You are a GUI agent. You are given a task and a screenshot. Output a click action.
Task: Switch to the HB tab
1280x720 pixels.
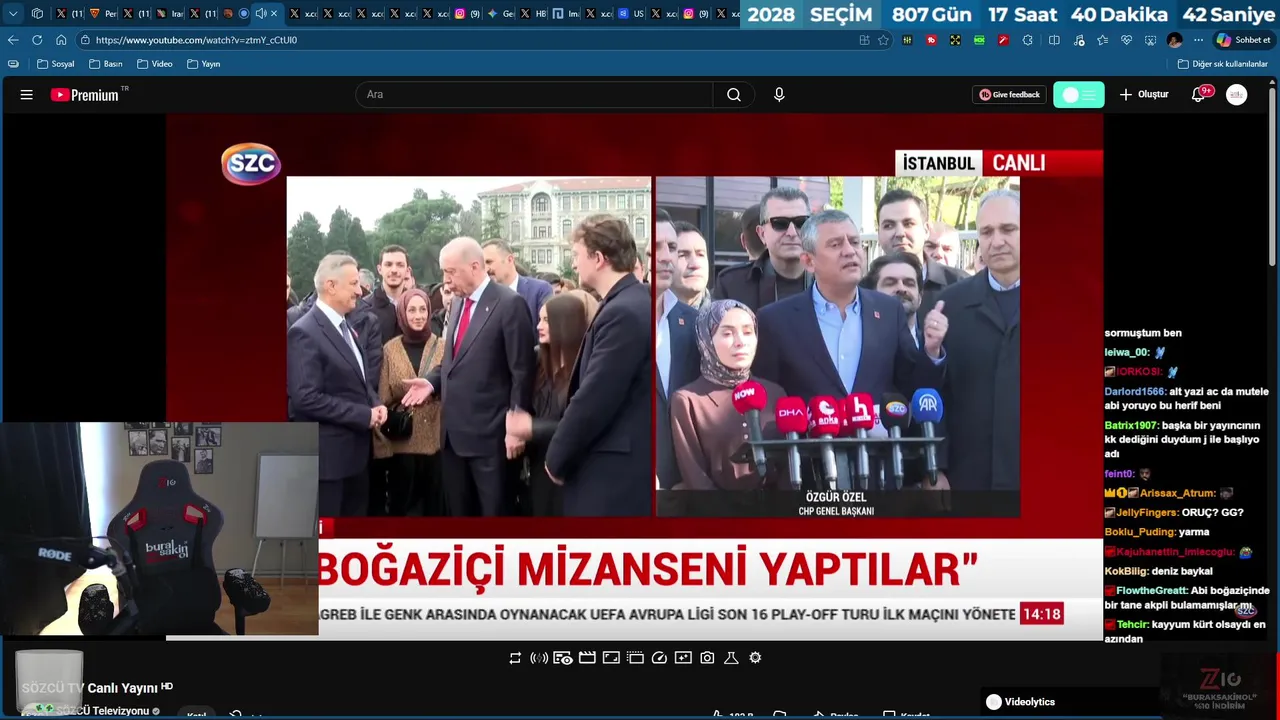pos(534,14)
